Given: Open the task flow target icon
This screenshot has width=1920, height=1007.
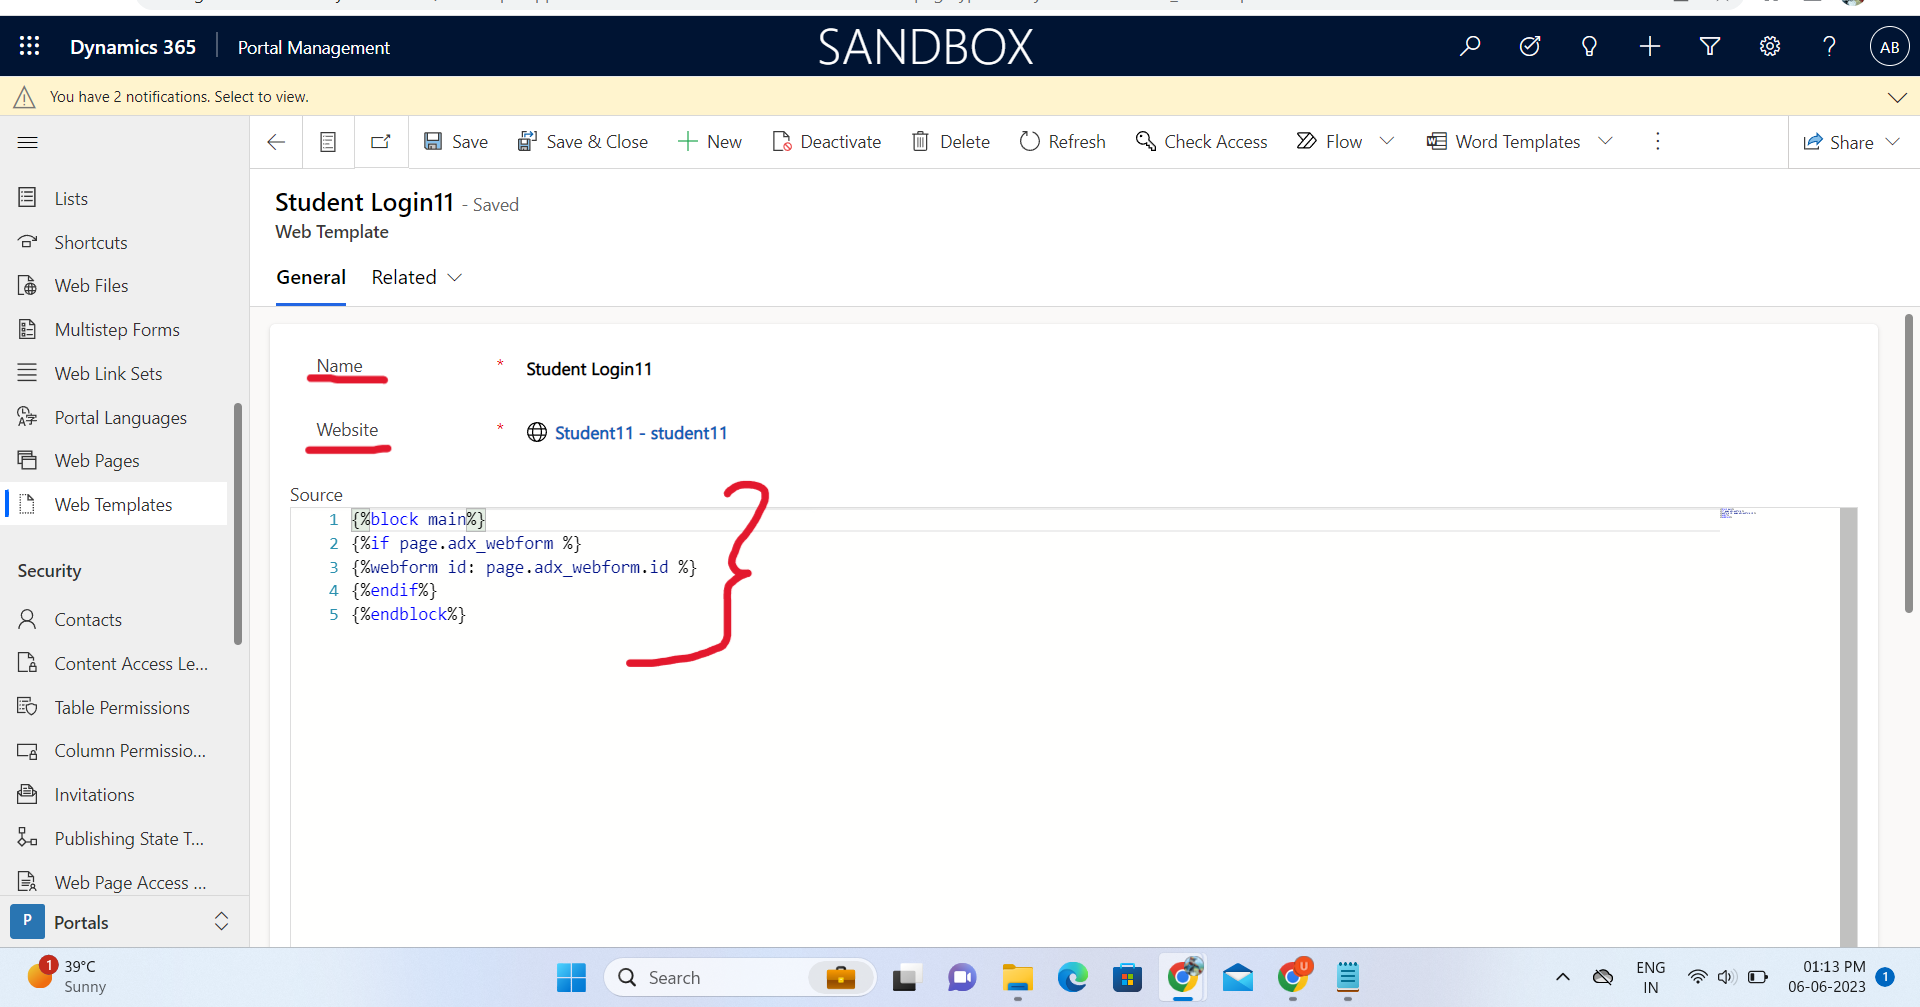Looking at the screenshot, I should (x=1530, y=46).
